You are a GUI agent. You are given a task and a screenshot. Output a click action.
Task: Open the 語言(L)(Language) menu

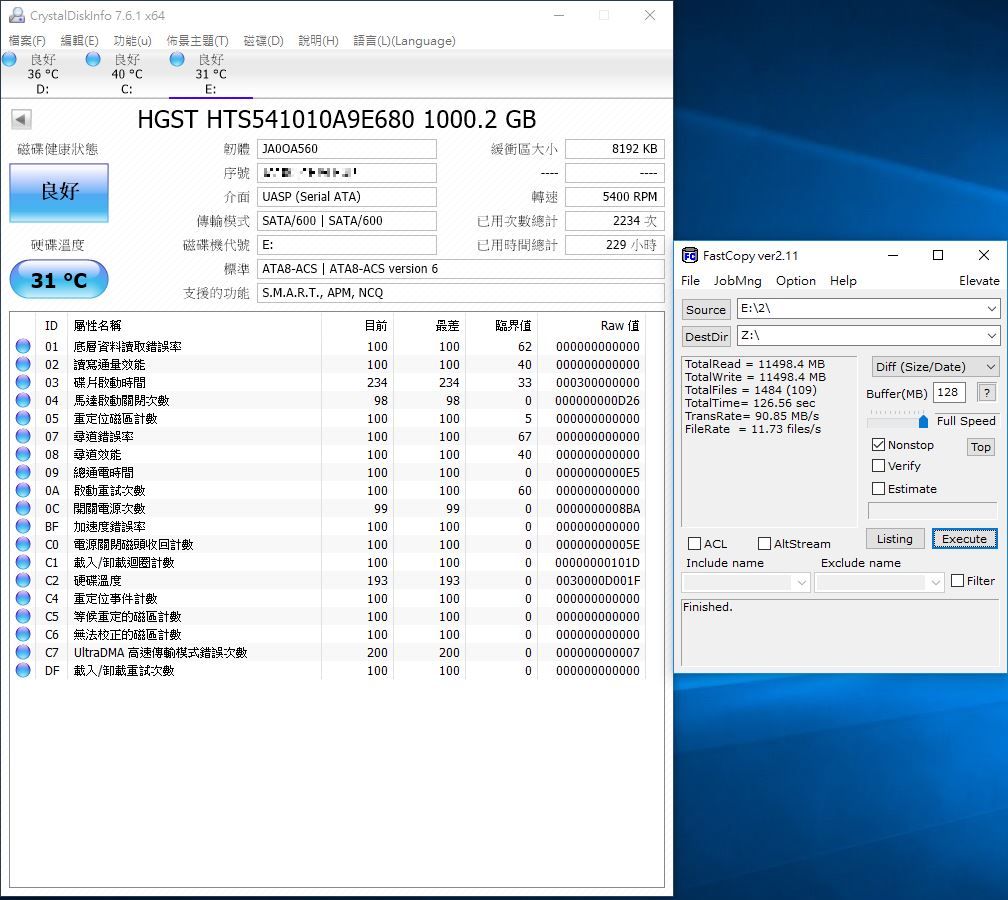tap(404, 40)
